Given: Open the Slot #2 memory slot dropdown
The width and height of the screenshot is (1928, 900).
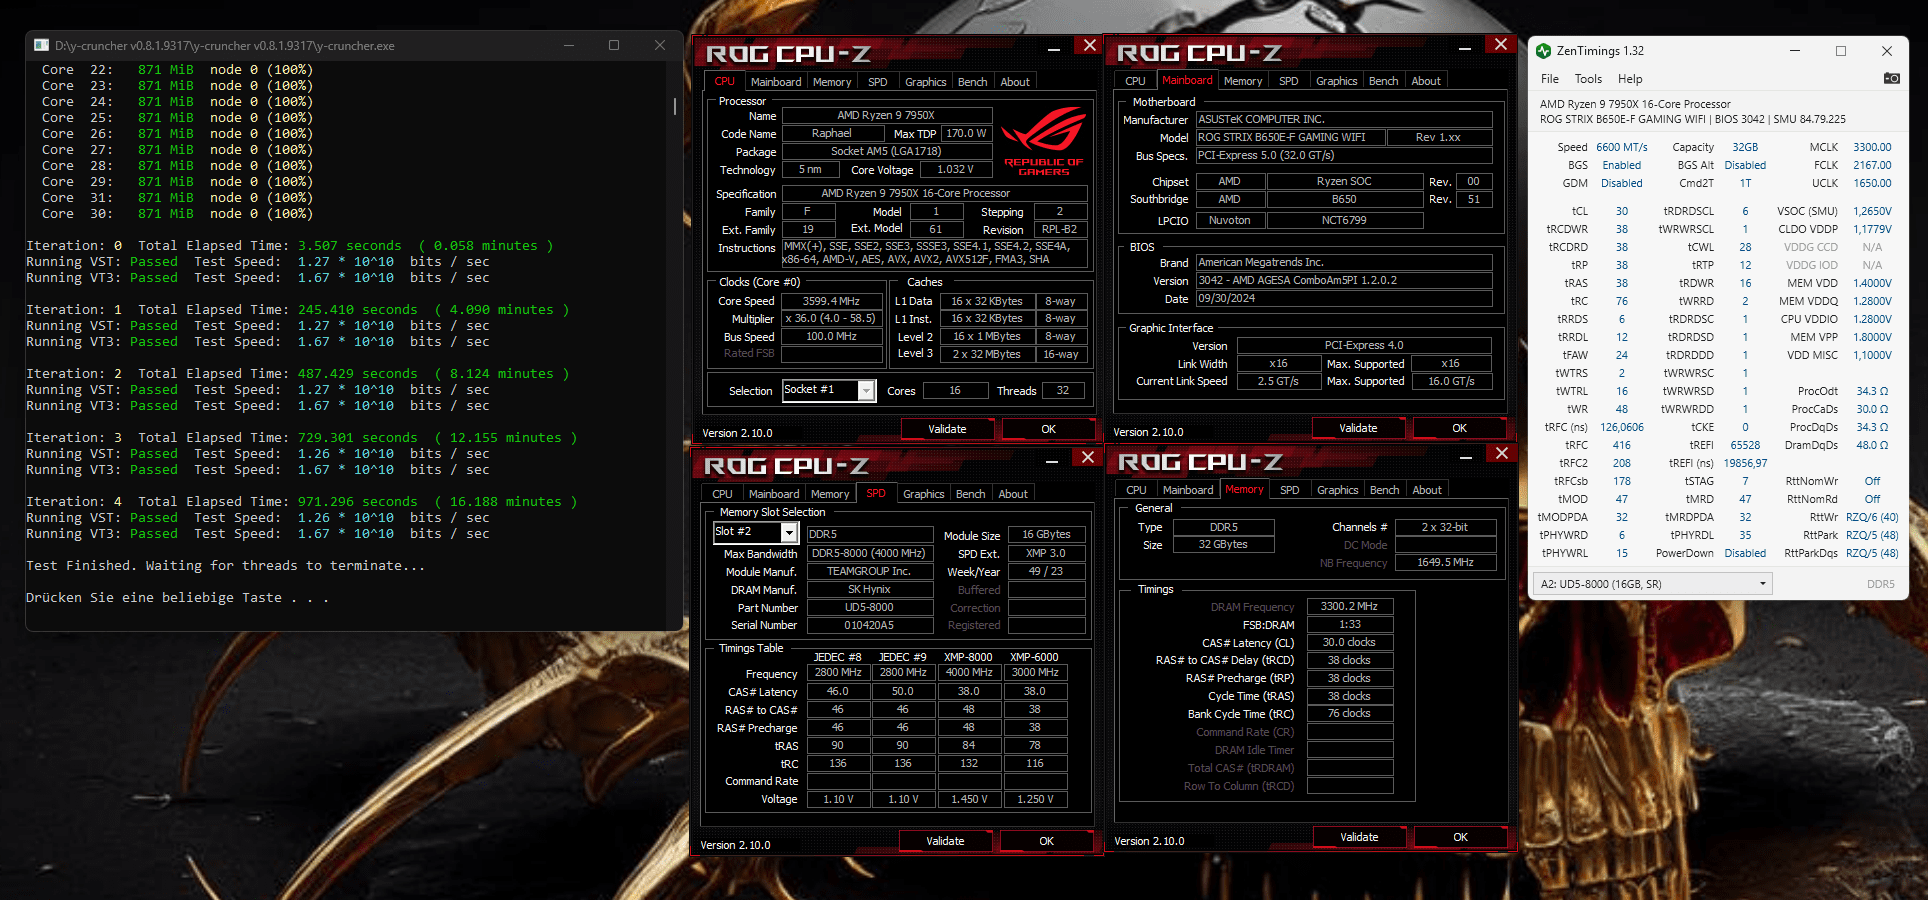Looking at the screenshot, I should [x=789, y=532].
